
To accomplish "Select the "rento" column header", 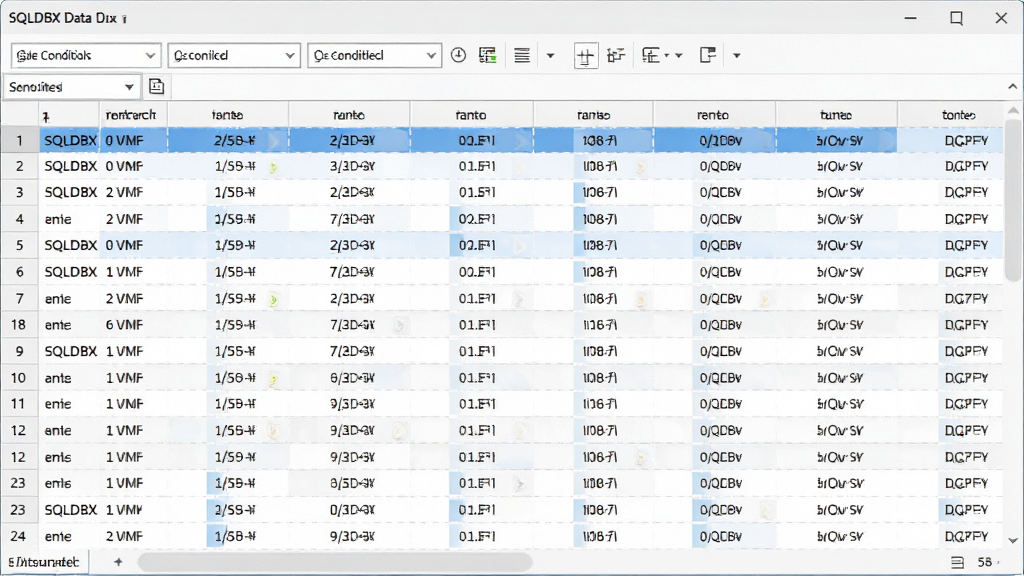I will click(714, 115).
